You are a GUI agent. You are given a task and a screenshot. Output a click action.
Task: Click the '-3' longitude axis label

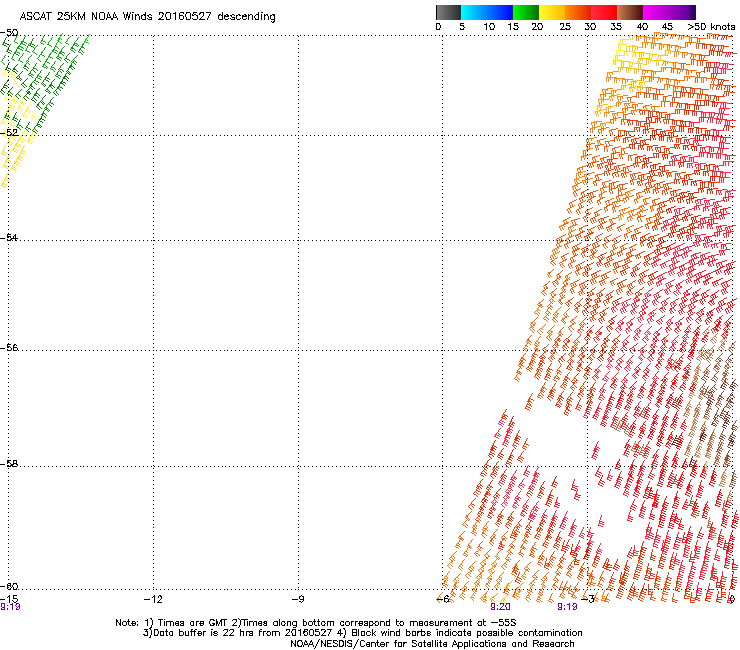(588, 599)
